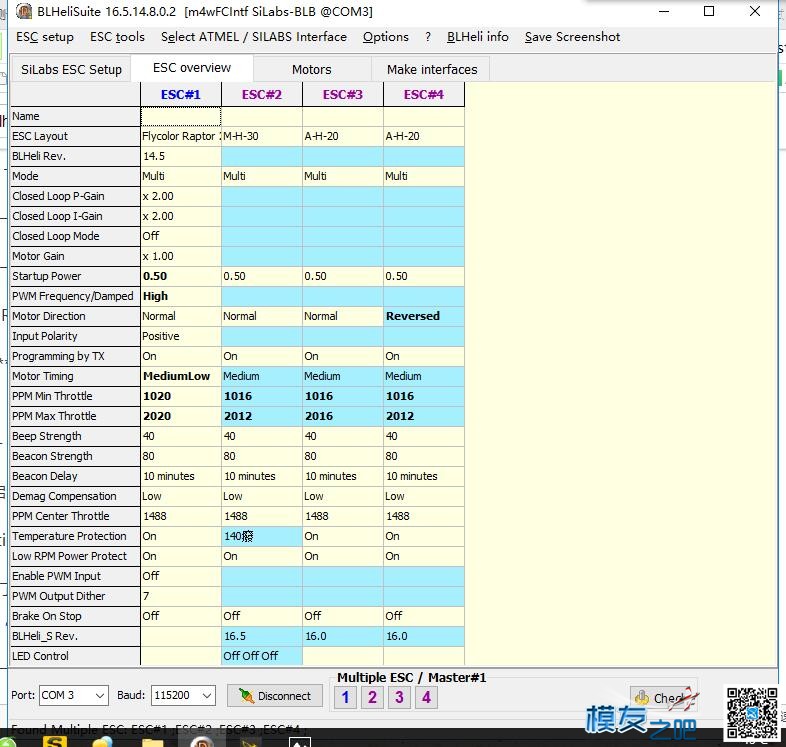786x747 pixels.
Task: Switch to the SiLabs ESC Setup tab
Action: click(x=71, y=70)
